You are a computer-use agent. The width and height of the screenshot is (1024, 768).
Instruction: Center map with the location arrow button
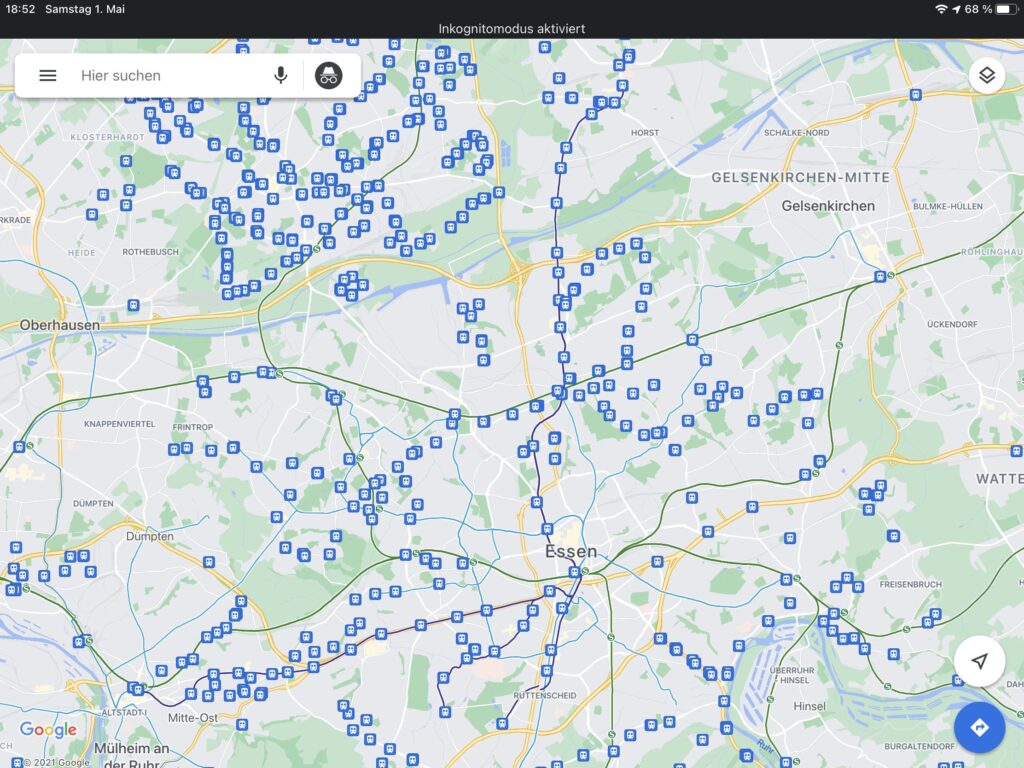tap(979, 662)
